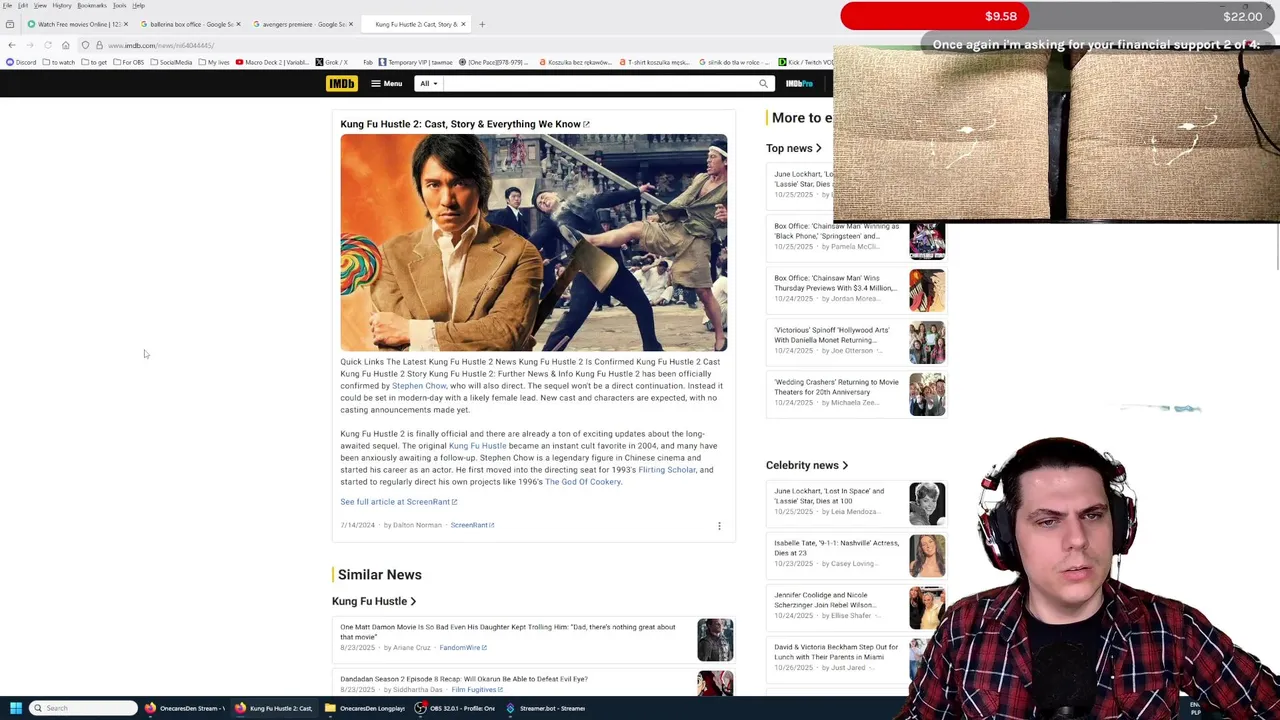The height and width of the screenshot is (720, 1280).
Task: Click the IMDb search input field
Action: pos(600,84)
